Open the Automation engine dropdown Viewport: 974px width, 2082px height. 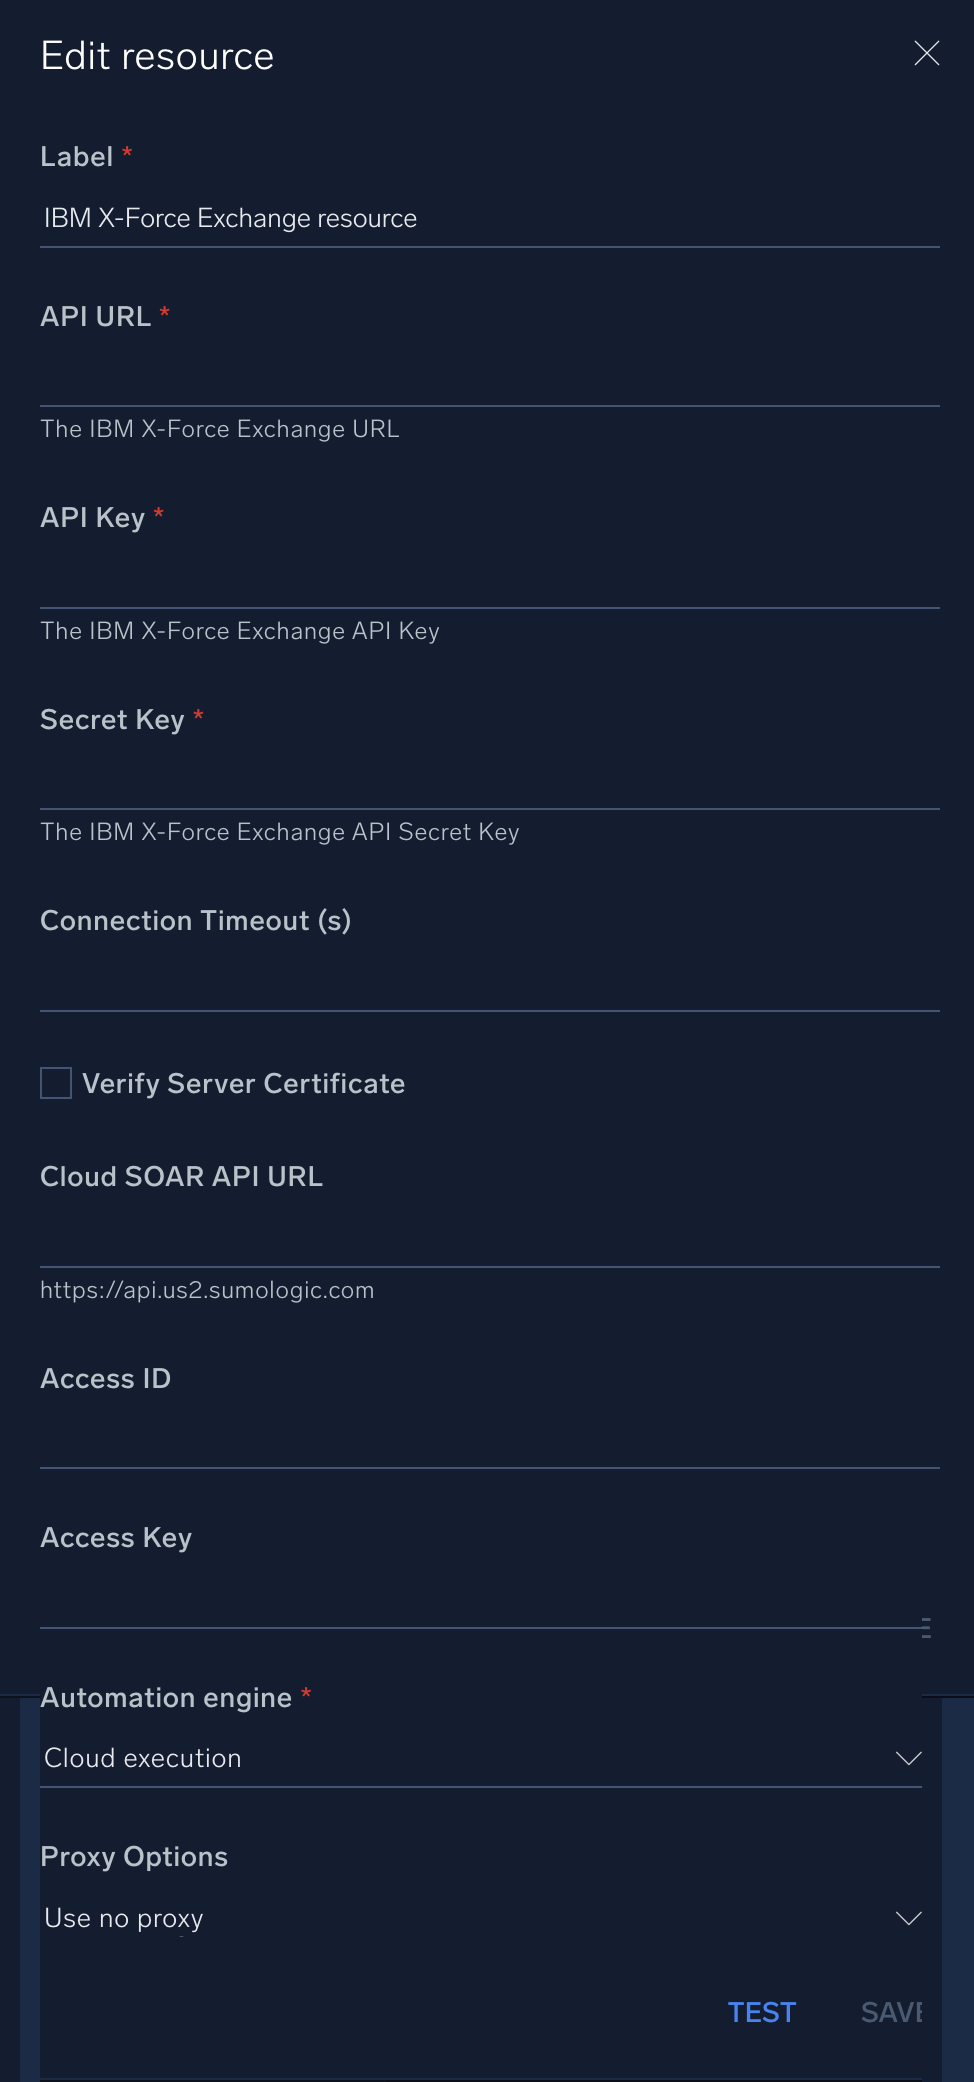click(480, 1758)
